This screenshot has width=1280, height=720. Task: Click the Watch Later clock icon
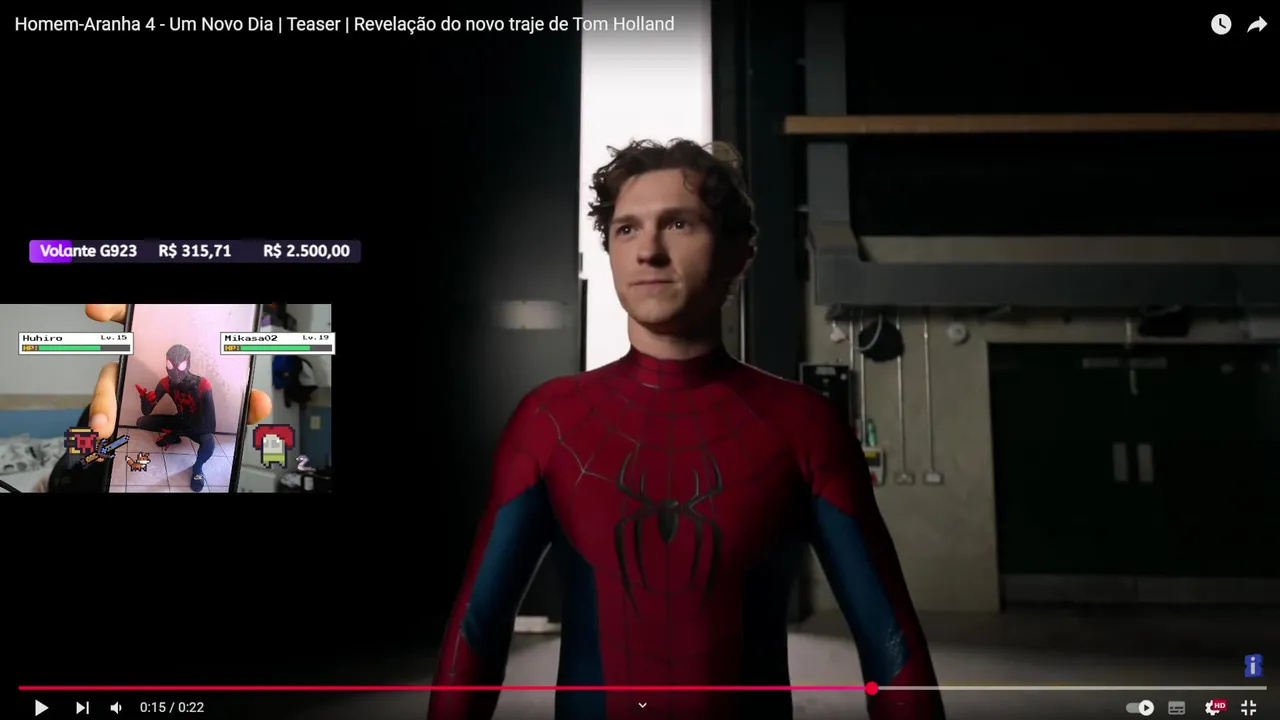coord(1221,24)
